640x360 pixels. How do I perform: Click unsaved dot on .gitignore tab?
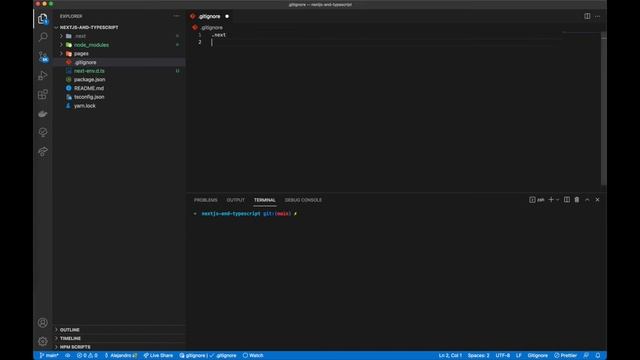tap(227, 16)
